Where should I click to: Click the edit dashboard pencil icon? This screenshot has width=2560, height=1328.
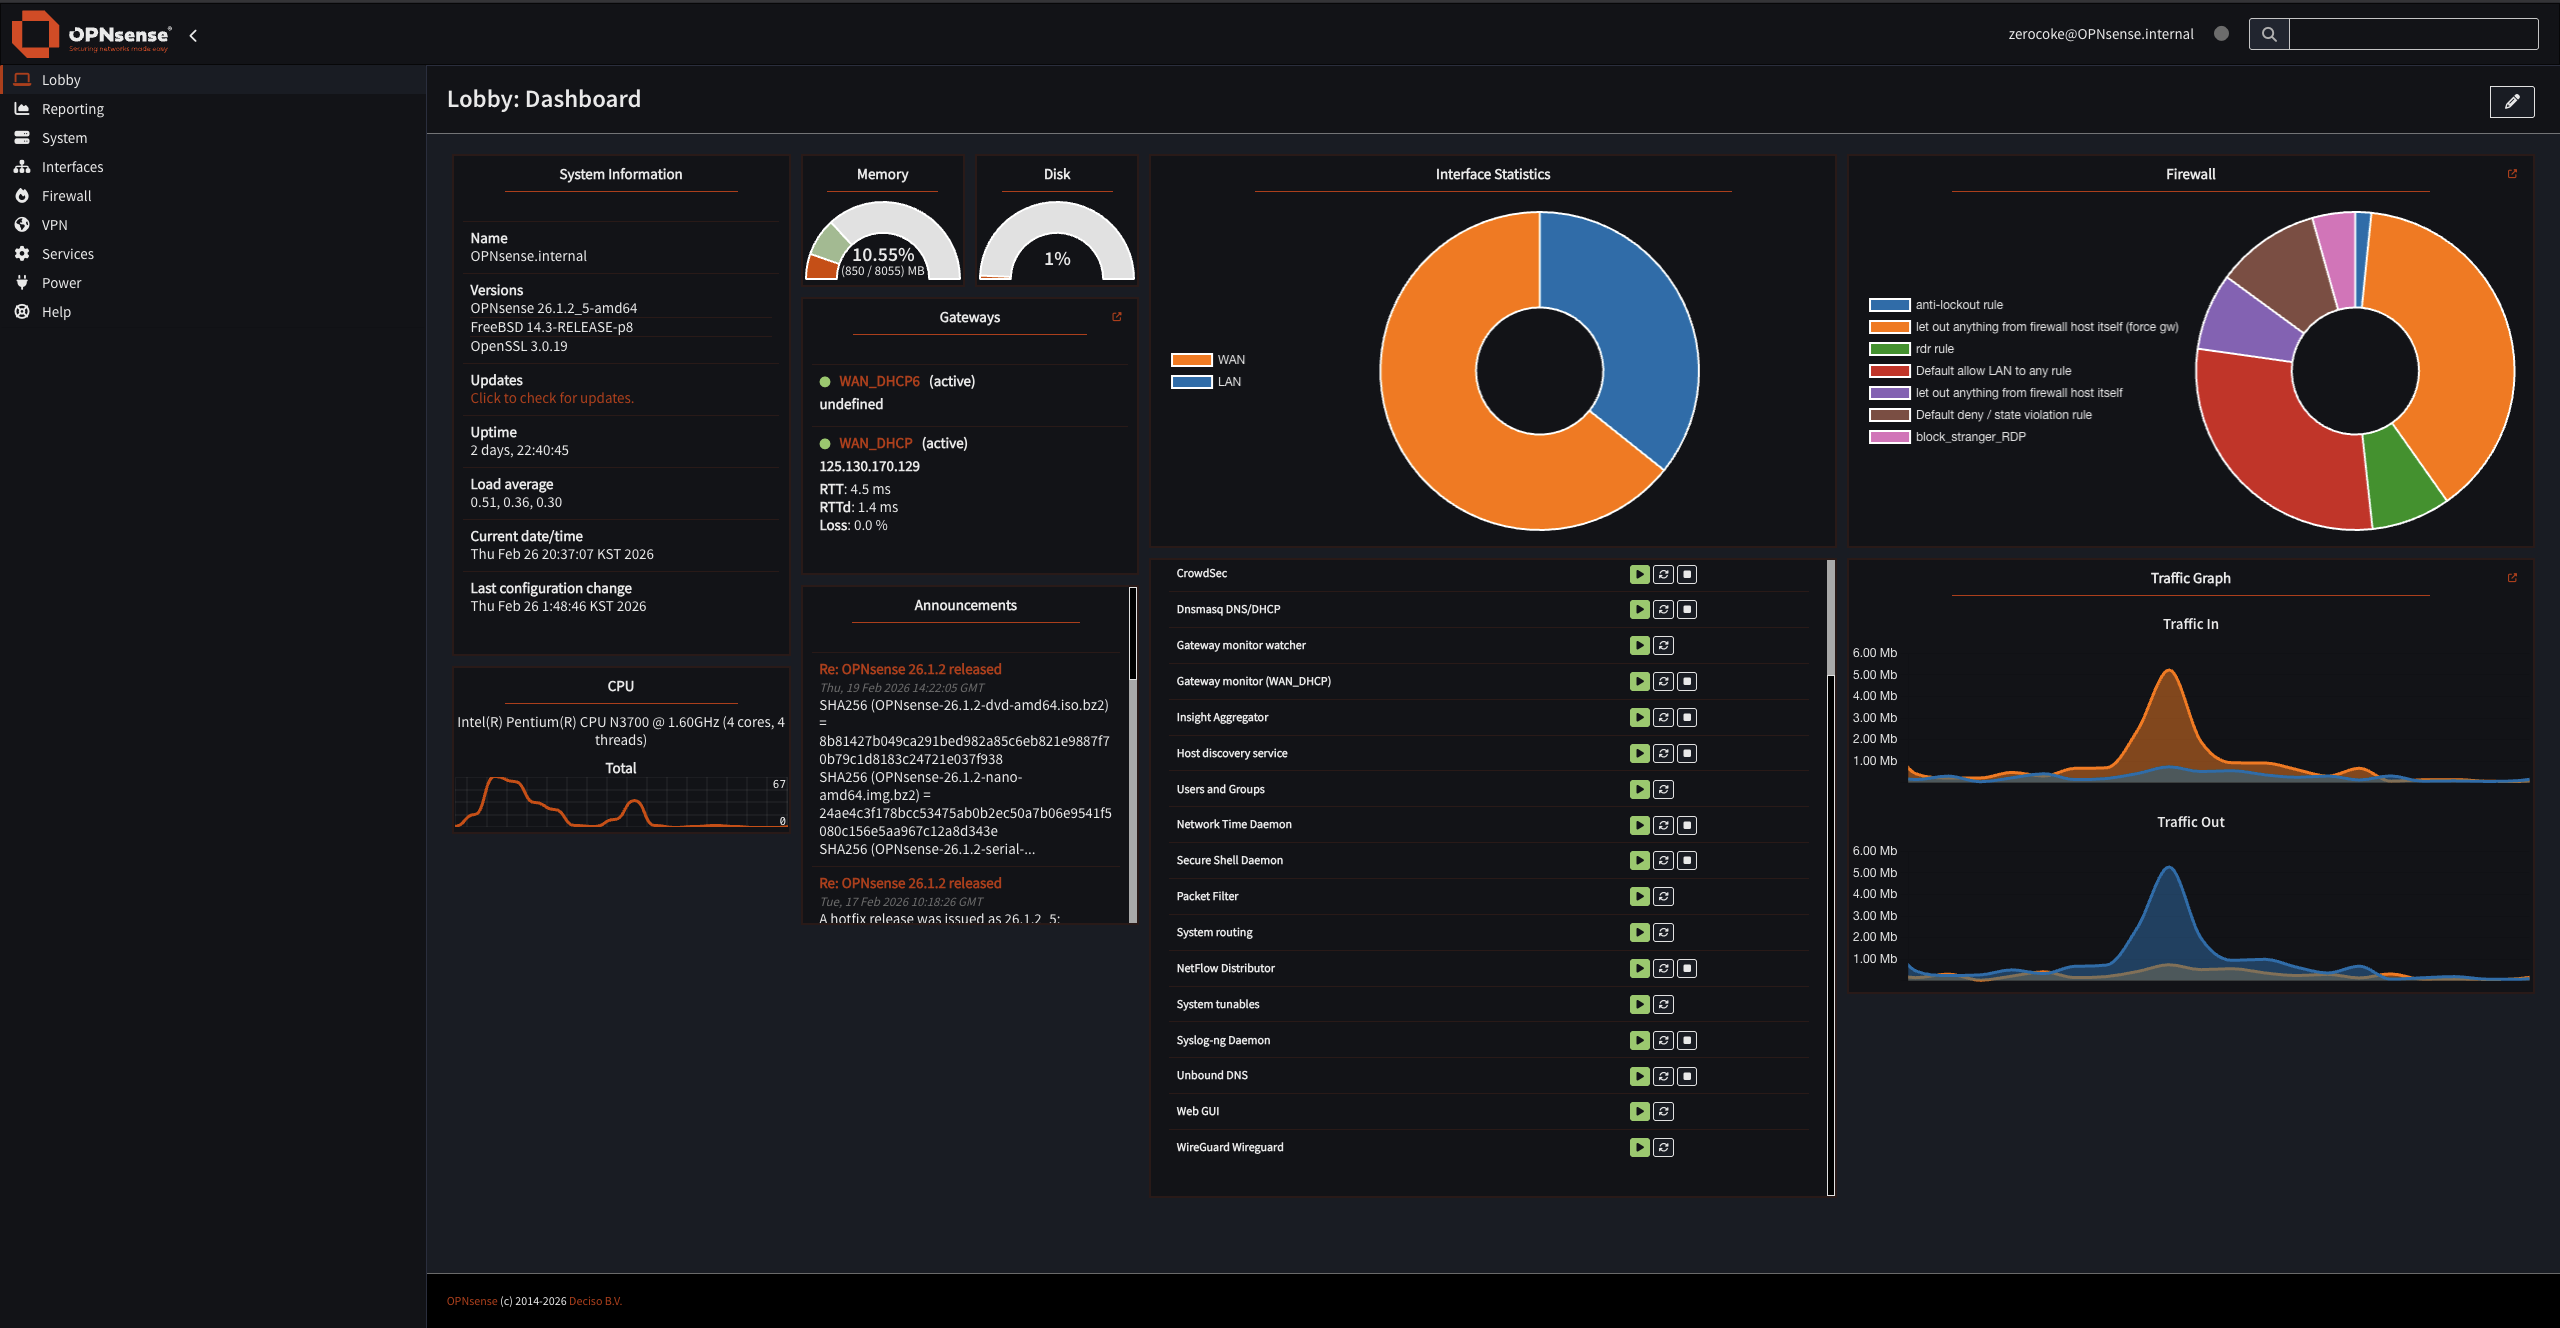(2511, 101)
